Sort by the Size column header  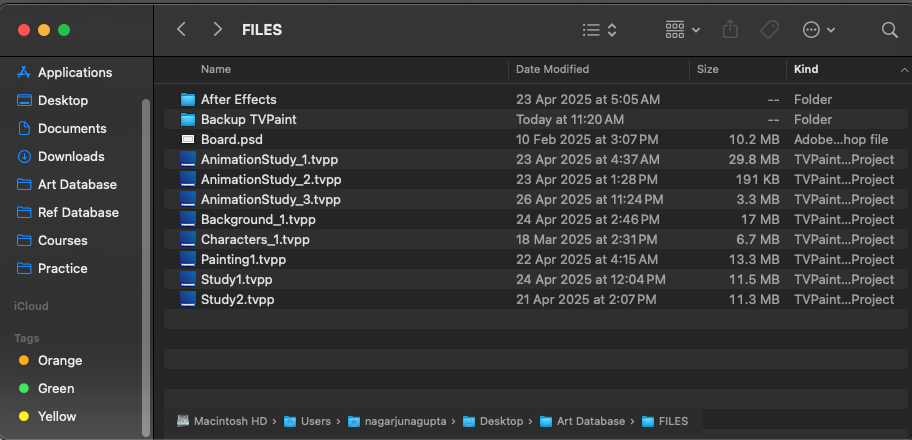tap(707, 69)
